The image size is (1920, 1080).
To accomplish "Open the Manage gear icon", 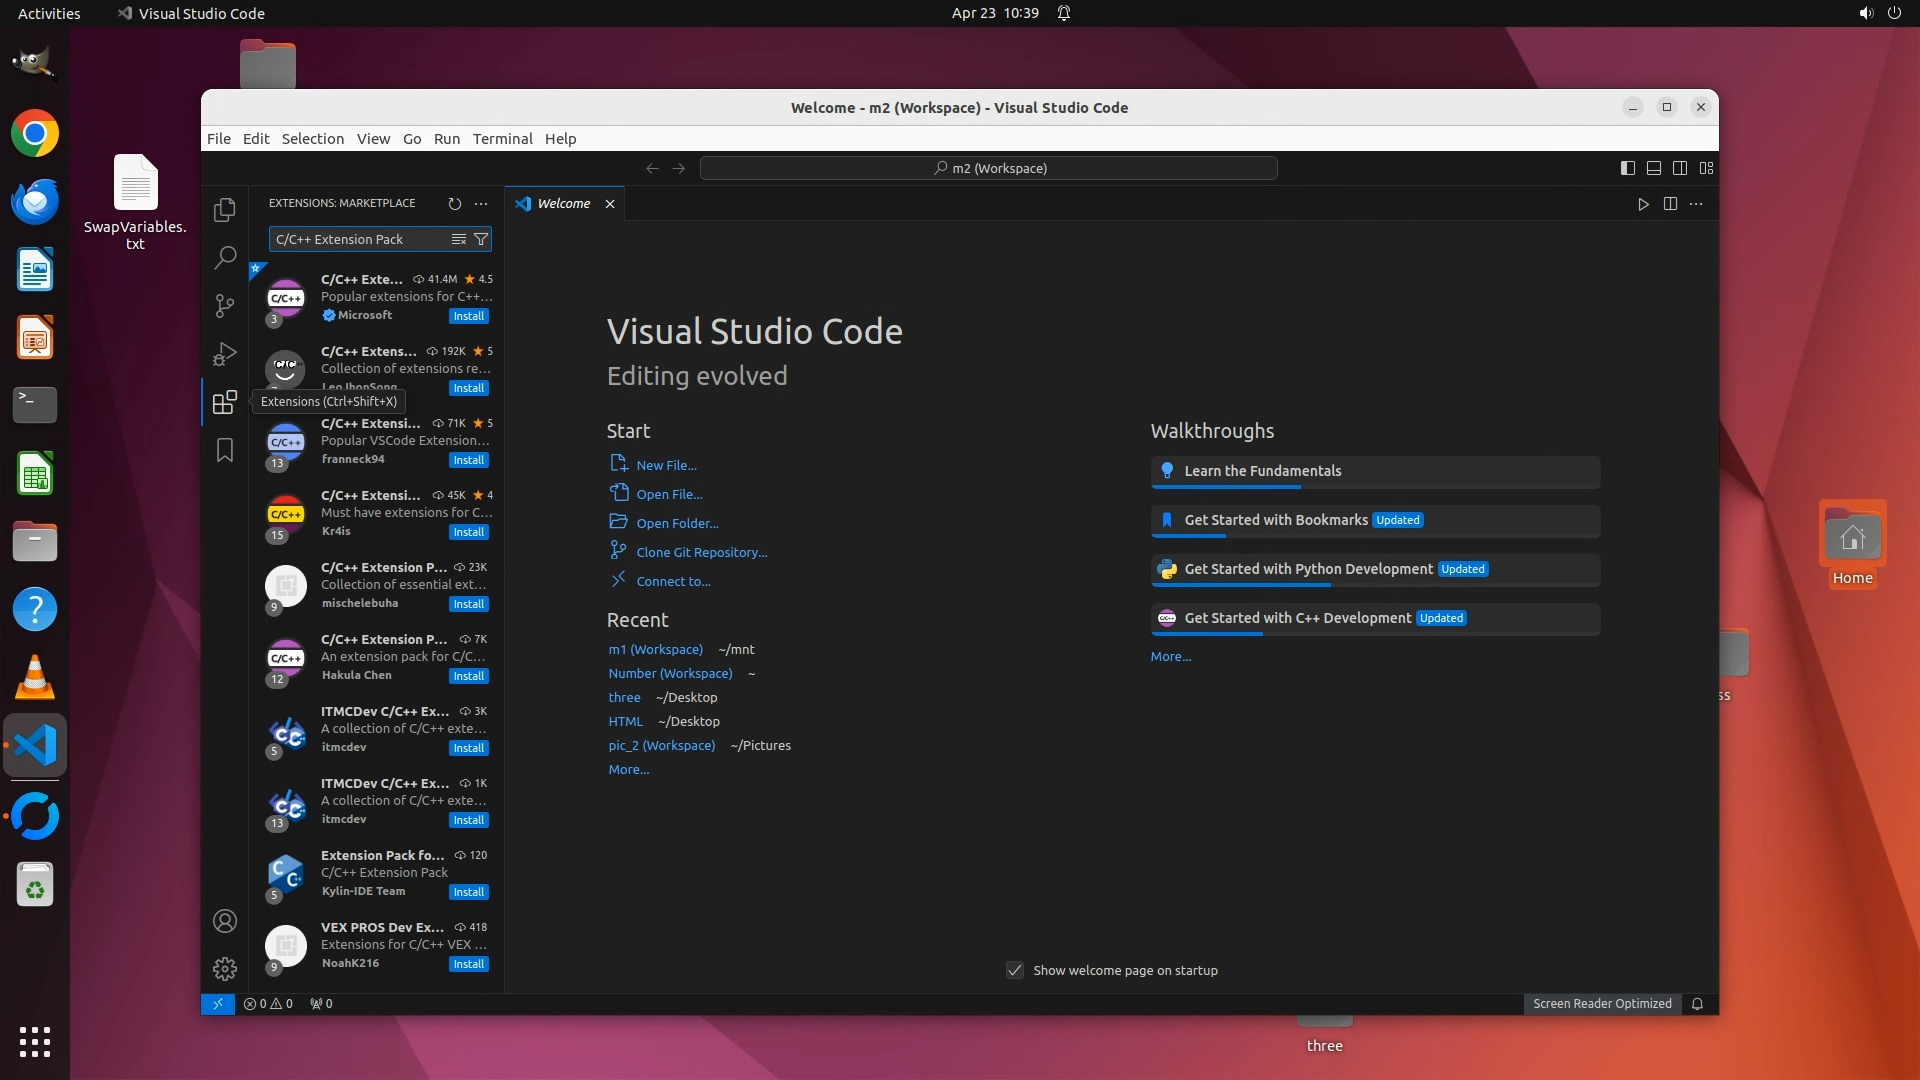I will pyautogui.click(x=225, y=968).
